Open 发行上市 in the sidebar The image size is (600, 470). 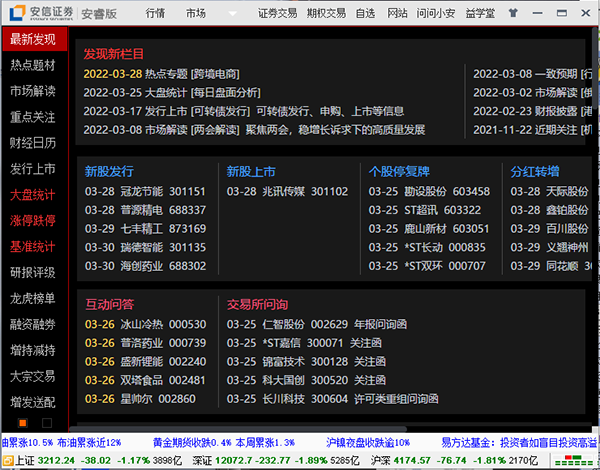pyautogui.click(x=33, y=169)
